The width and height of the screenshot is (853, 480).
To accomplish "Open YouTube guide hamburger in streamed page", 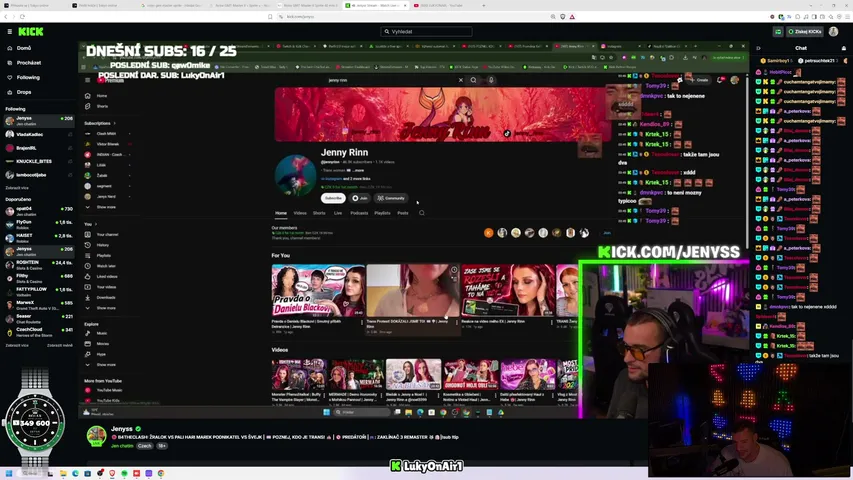I will point(88,80).
